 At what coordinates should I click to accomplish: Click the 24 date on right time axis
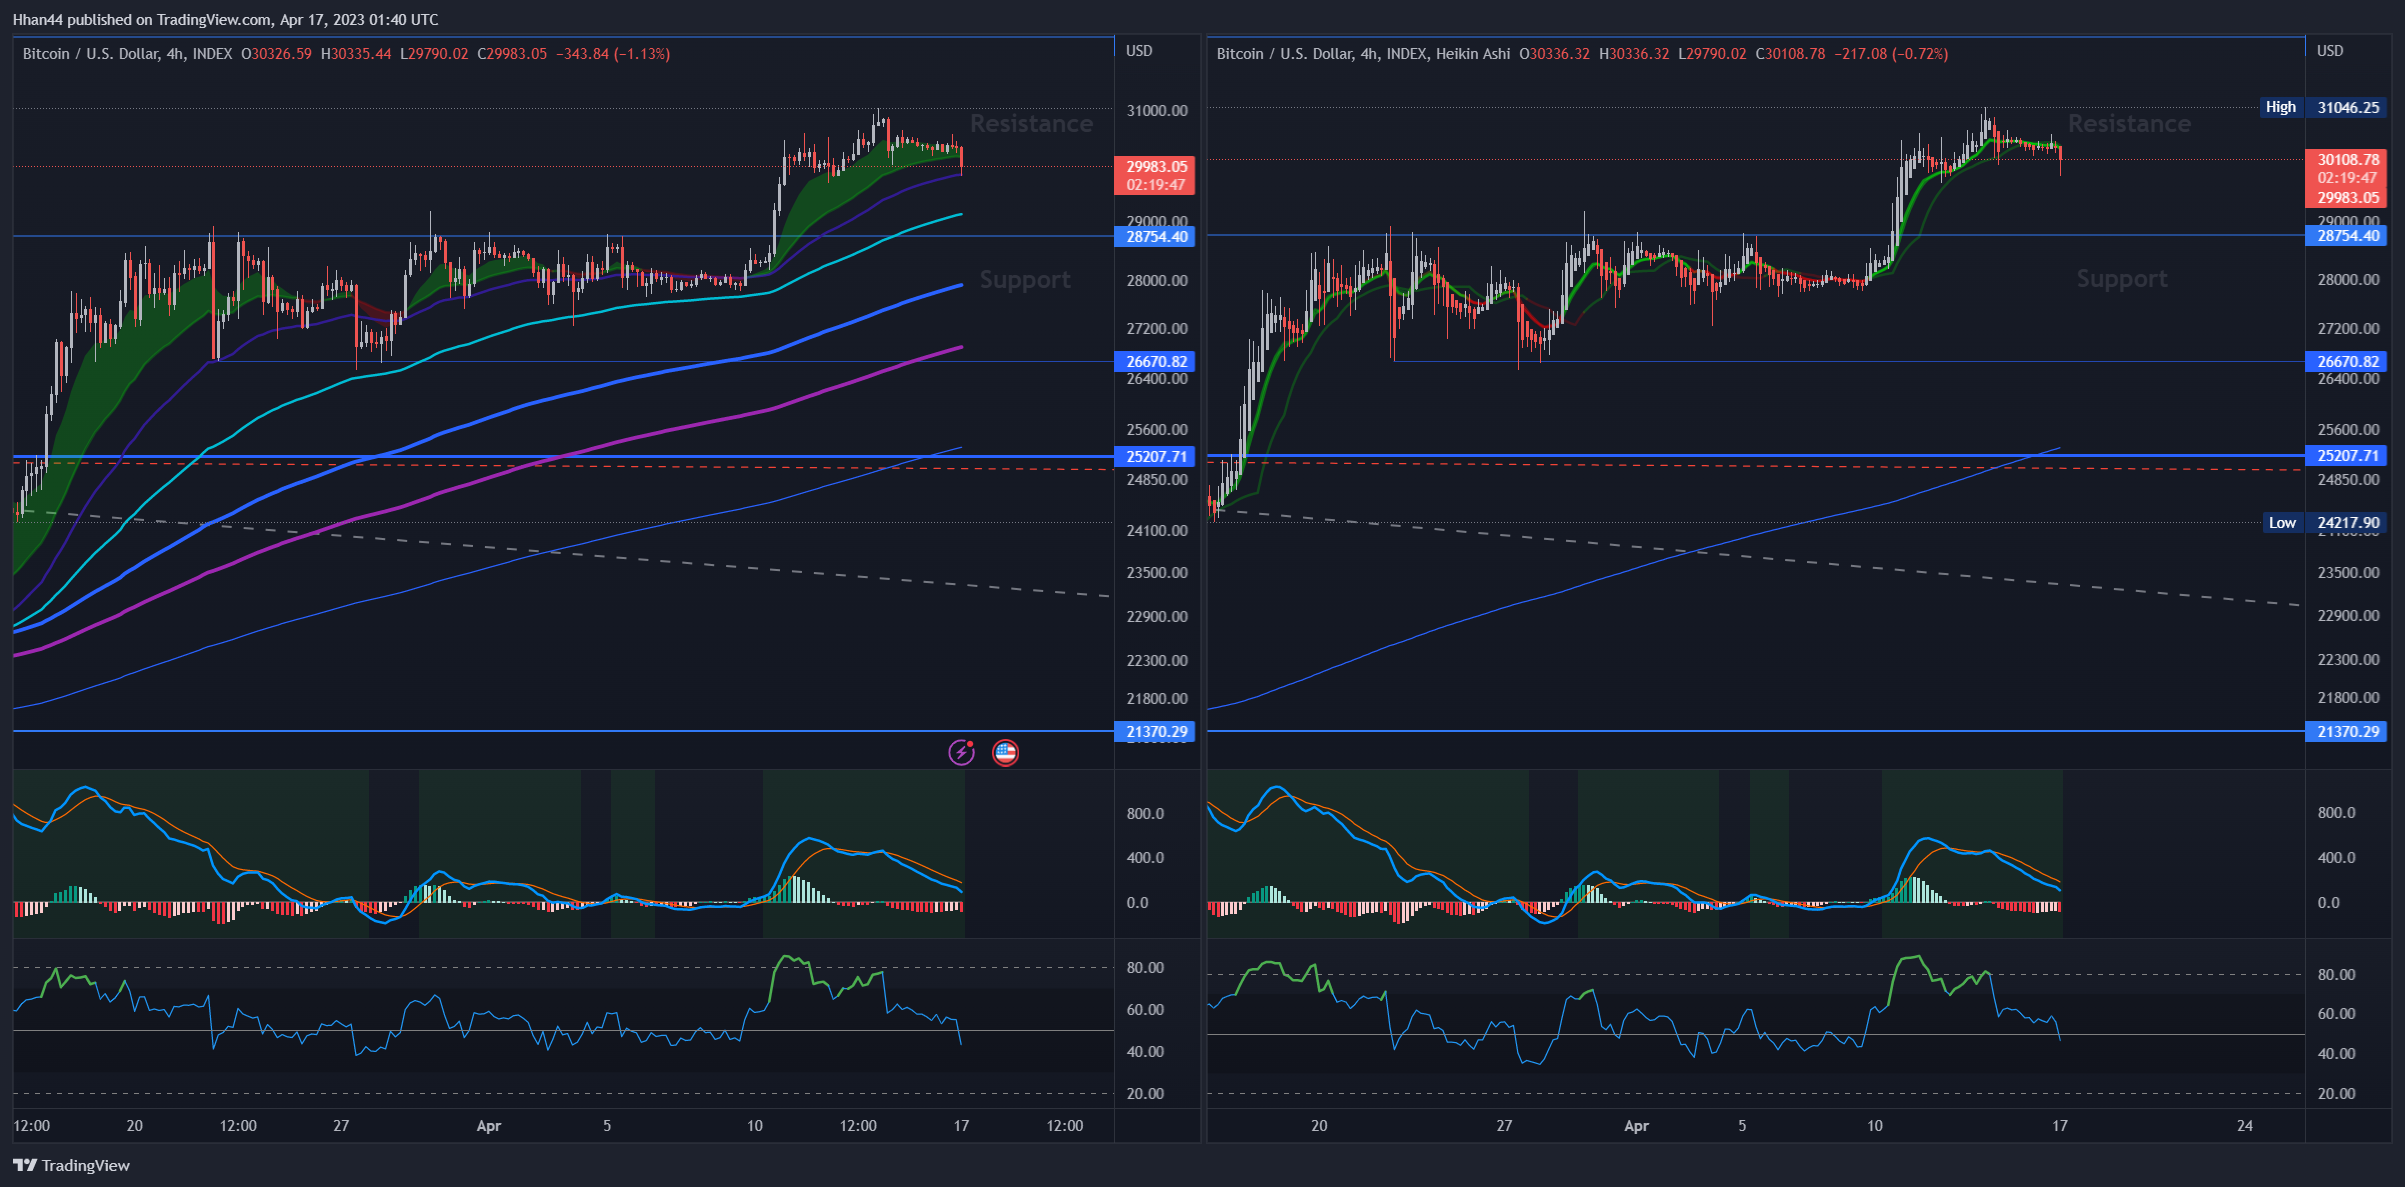click(2245, 1126)
